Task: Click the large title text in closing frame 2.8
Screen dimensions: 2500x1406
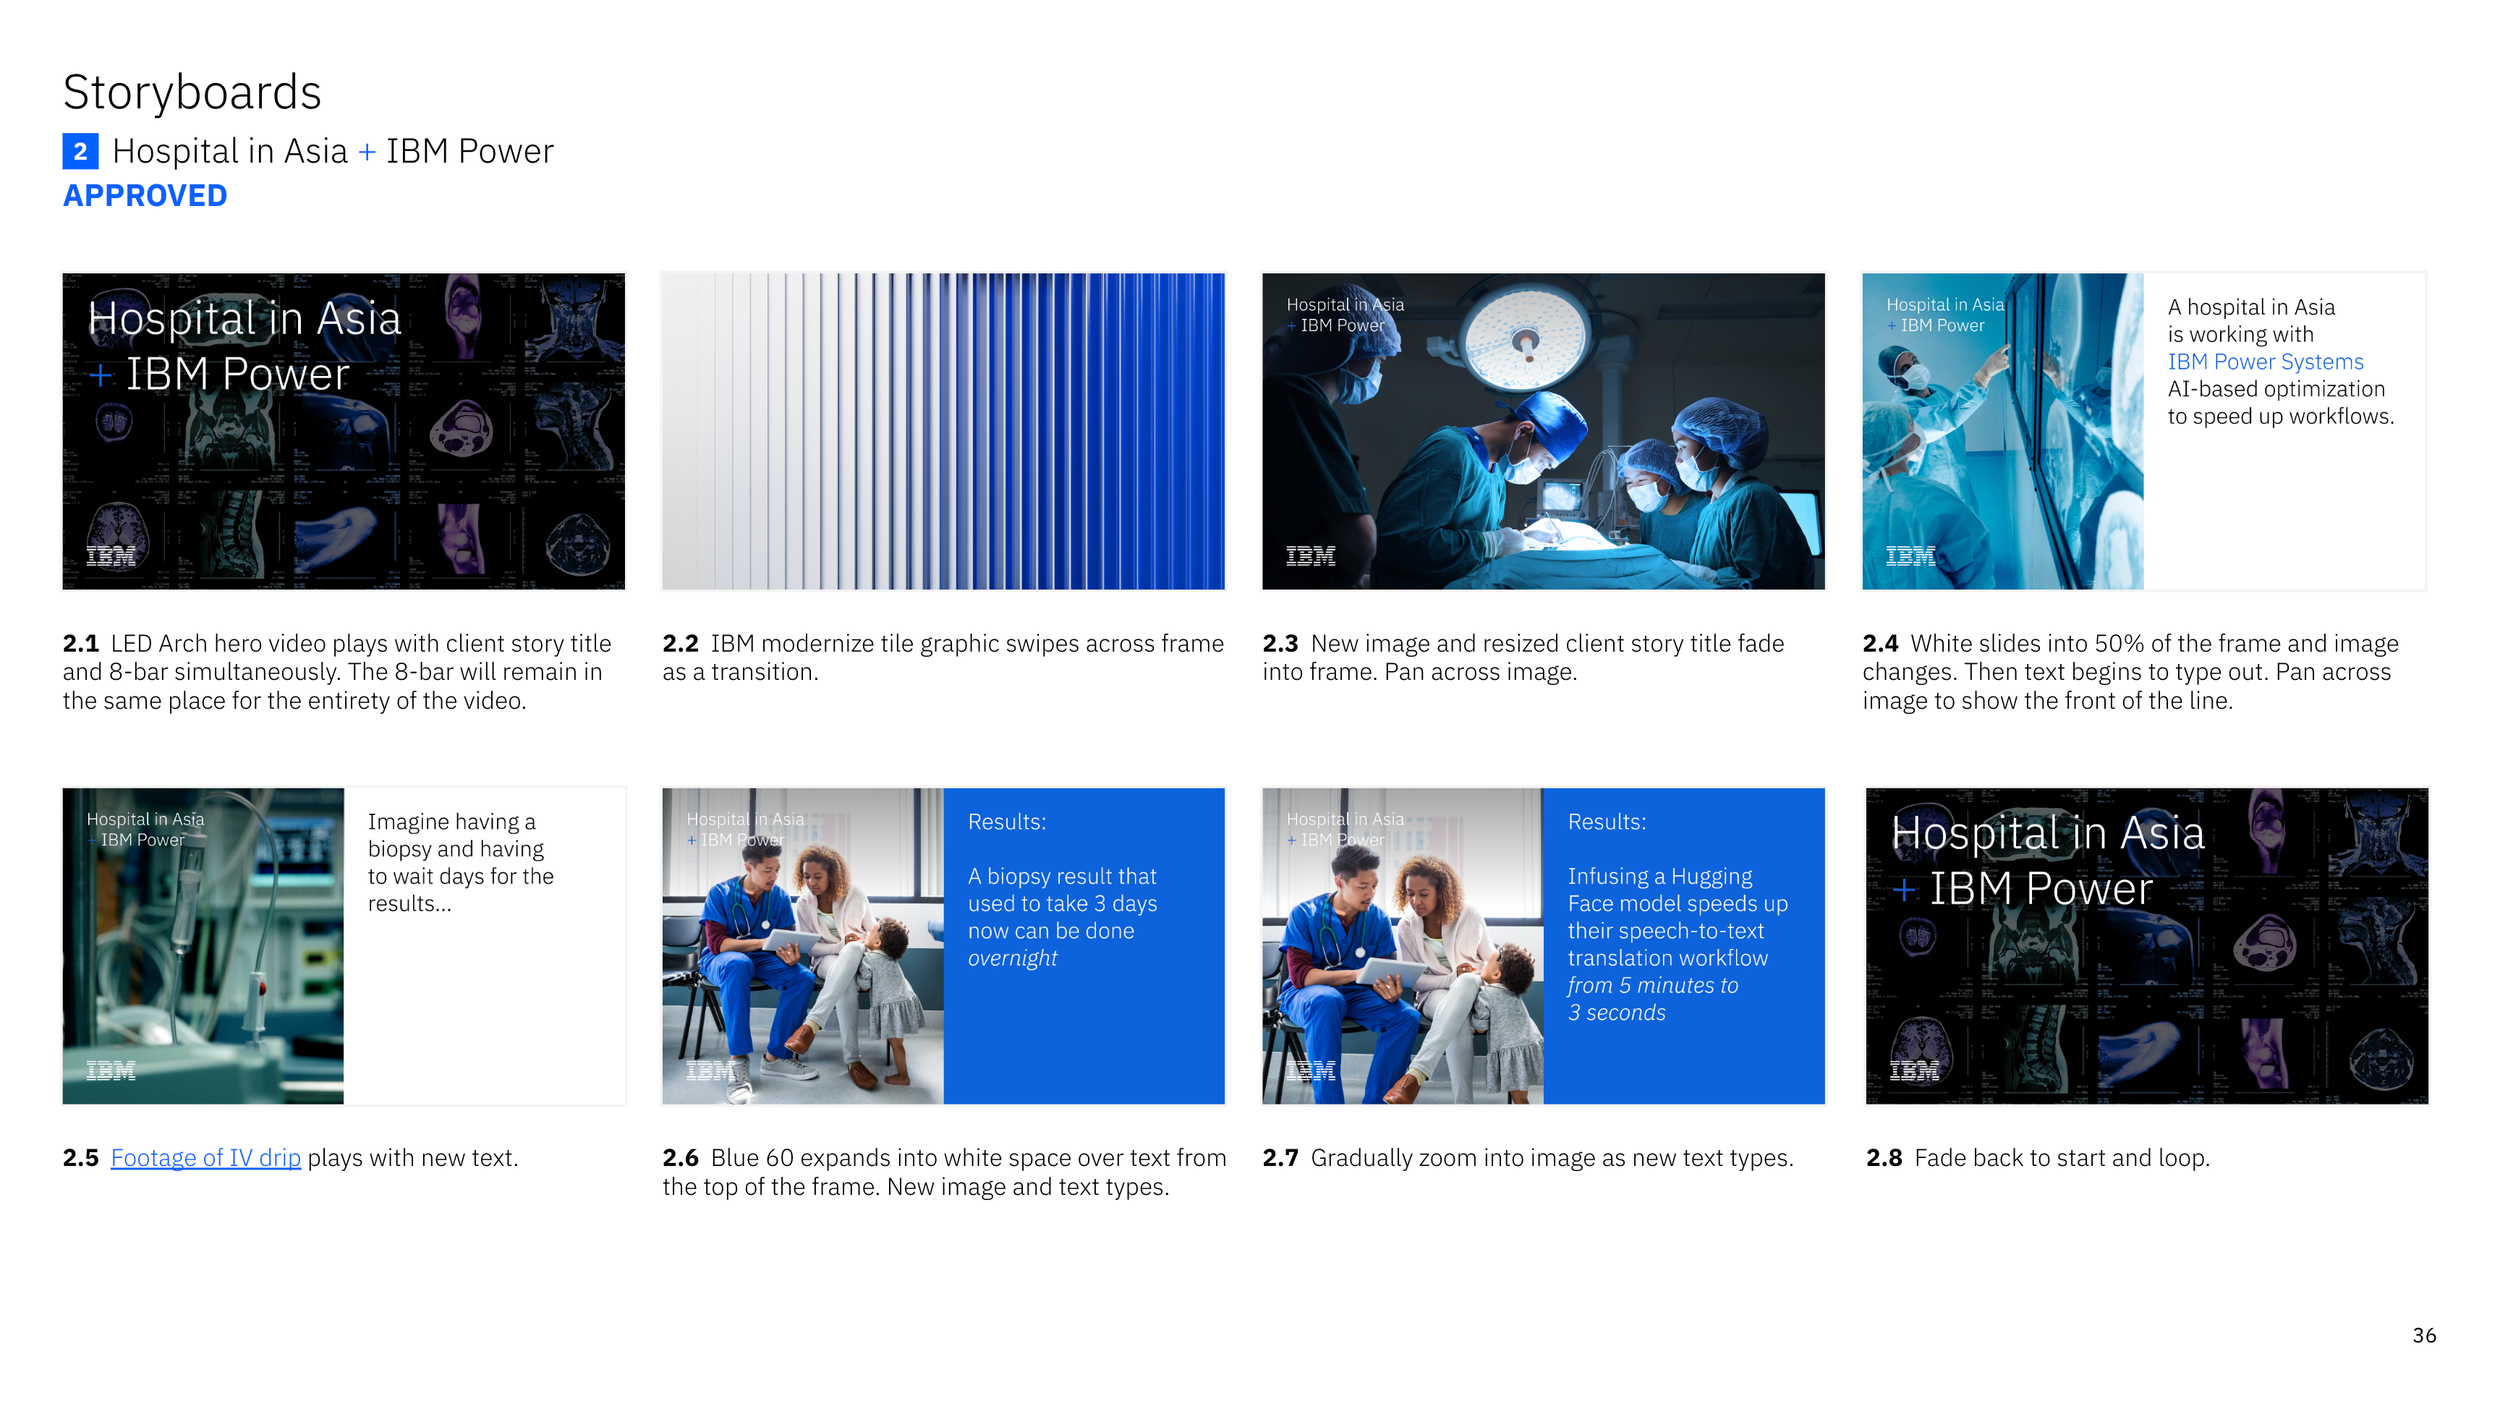Action: 2048,861
